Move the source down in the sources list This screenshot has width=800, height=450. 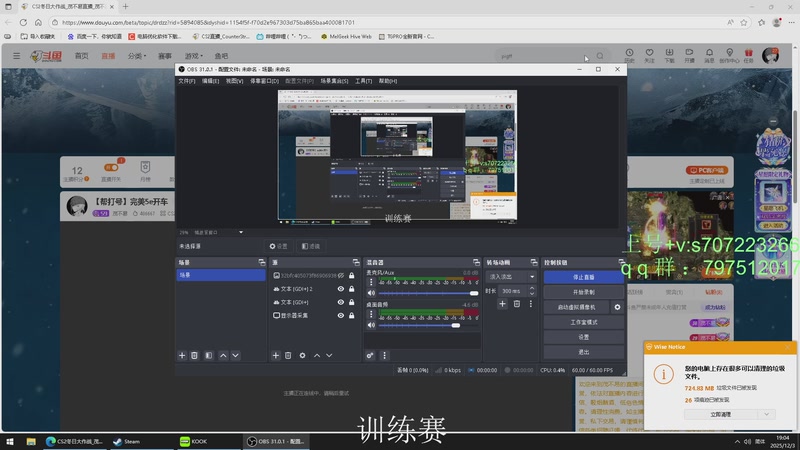coord(329,356)
